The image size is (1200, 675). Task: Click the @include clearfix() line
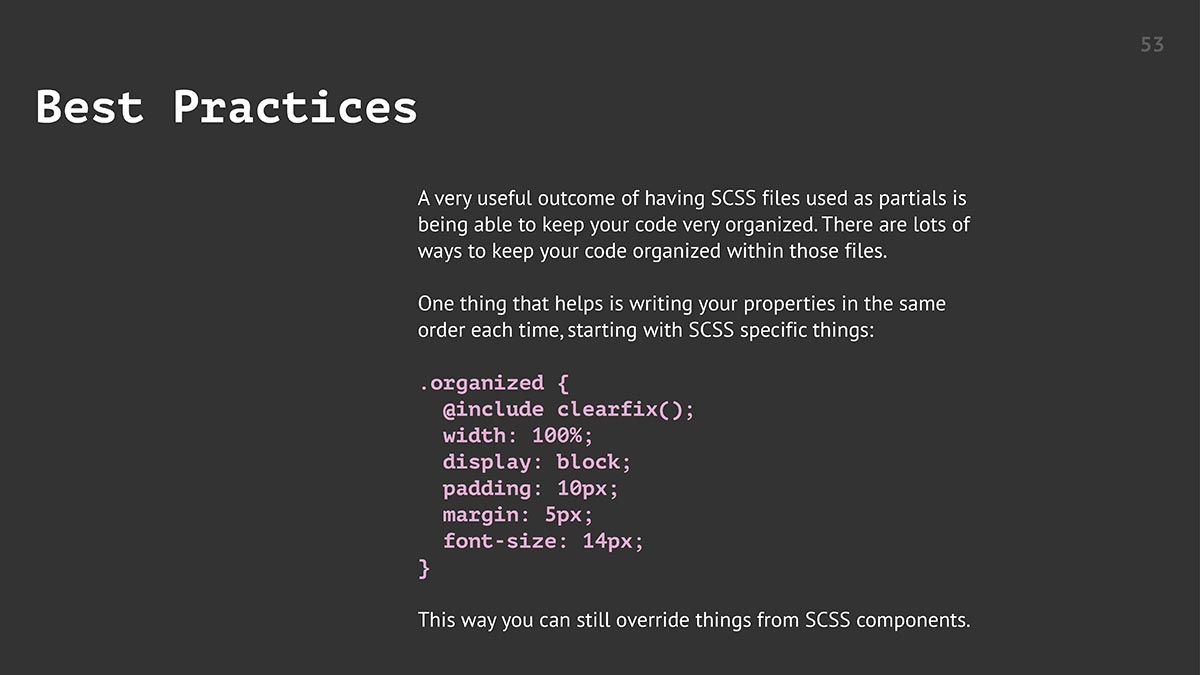(x=568, y=410)
